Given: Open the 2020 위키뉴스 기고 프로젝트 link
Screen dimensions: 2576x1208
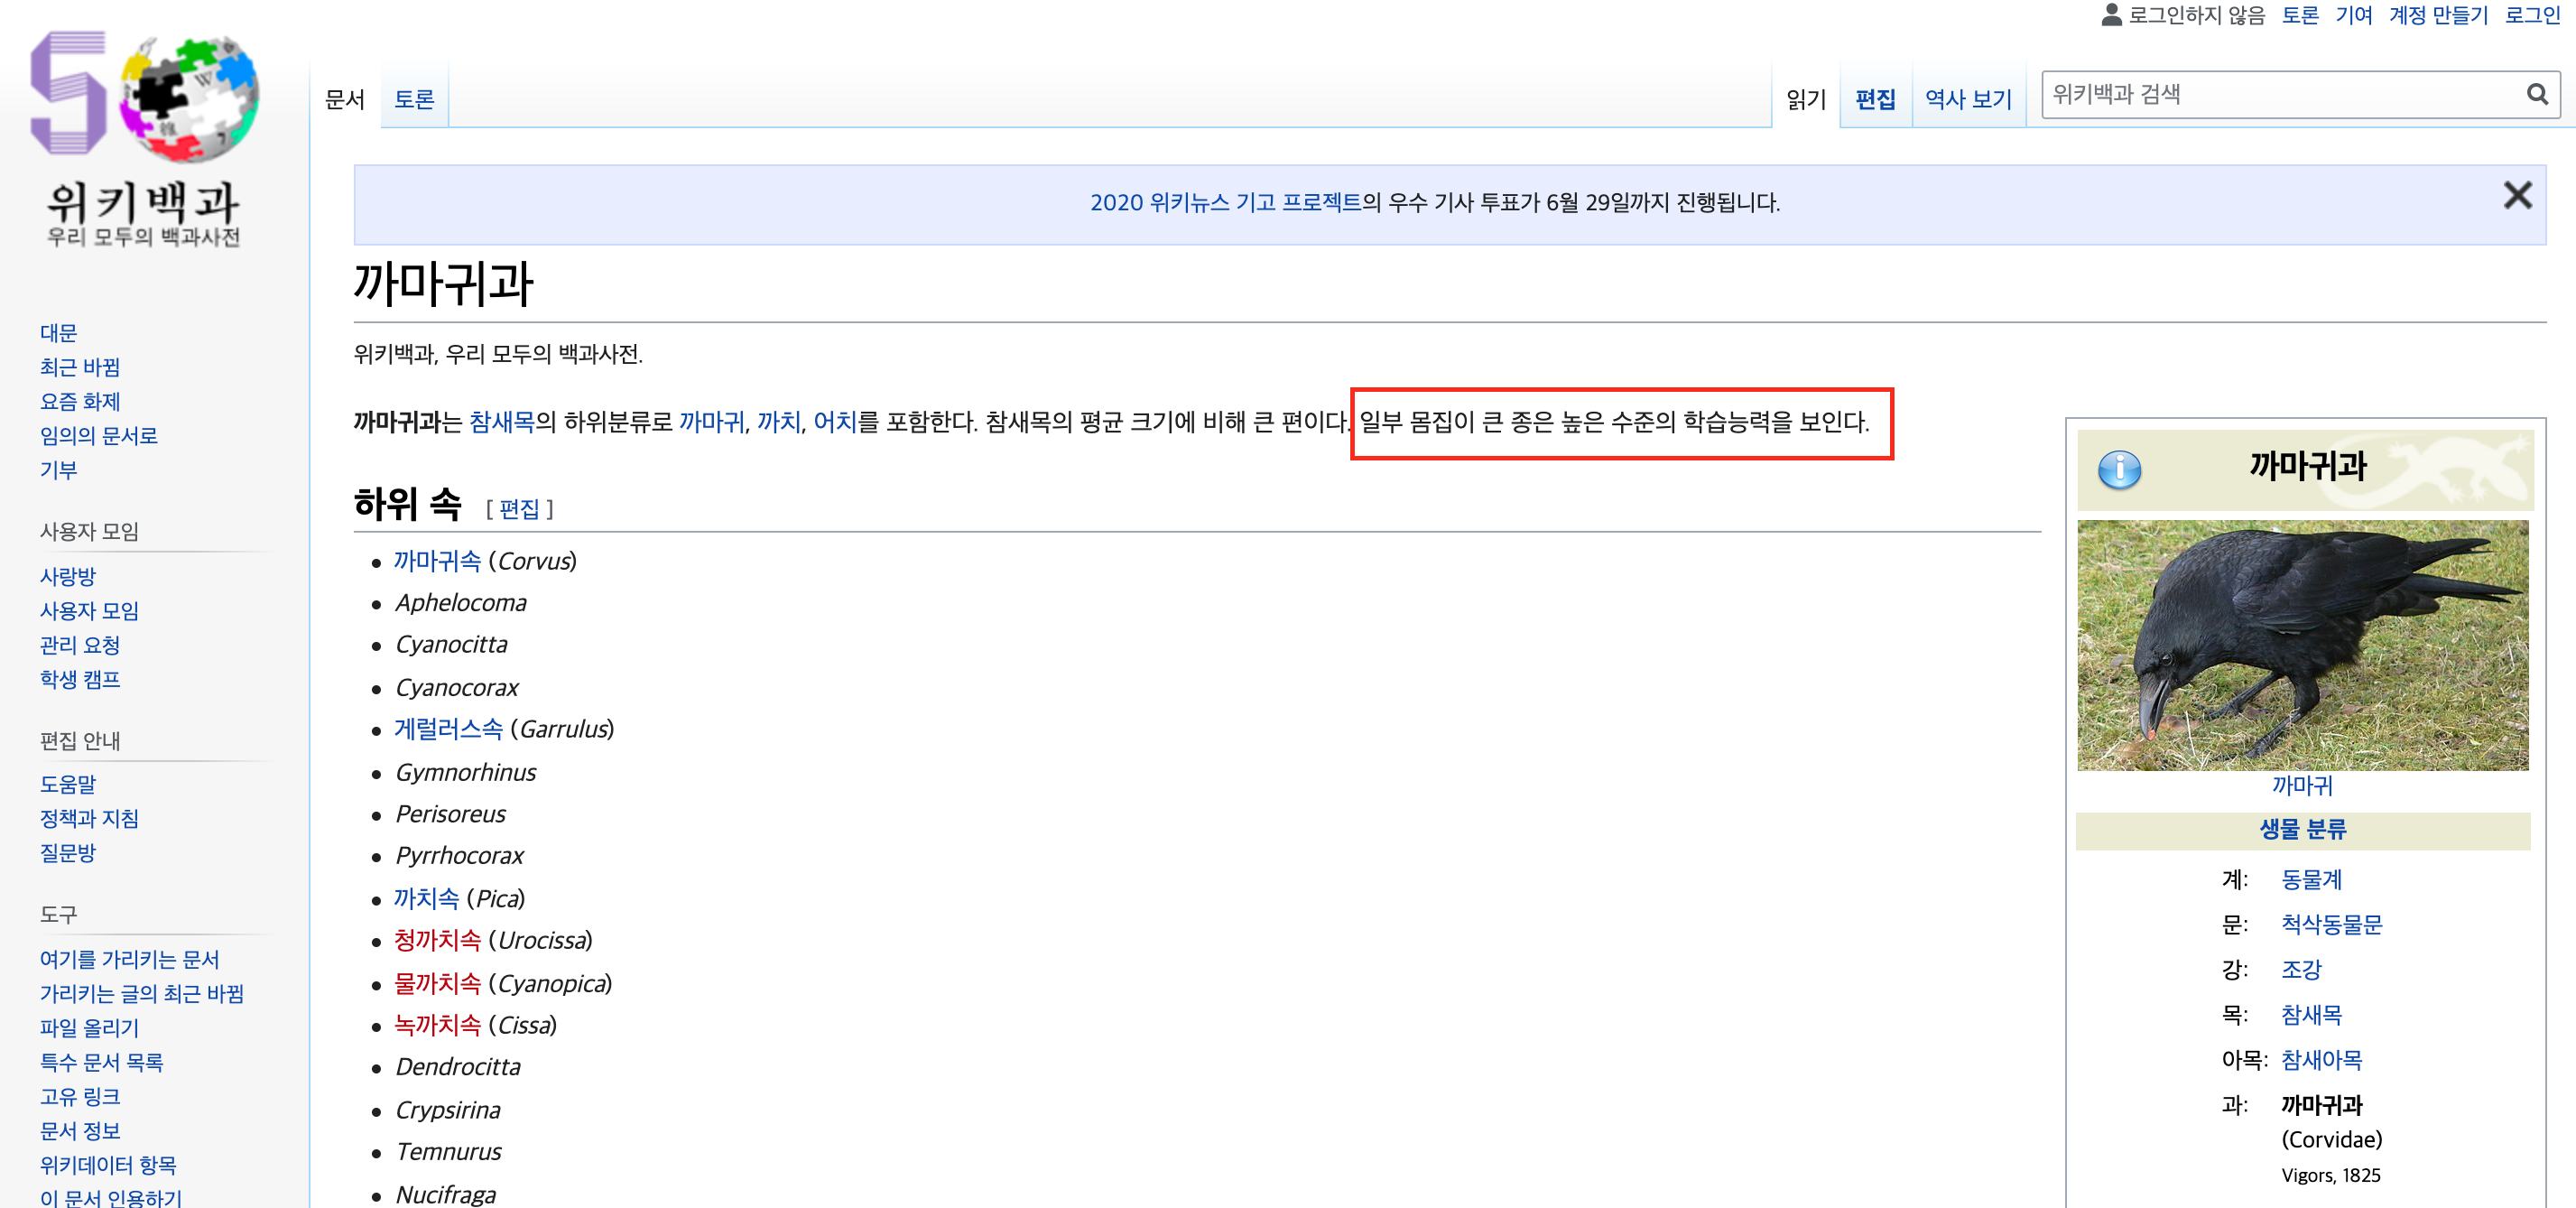Looking at the screenshot, I should 1225,203.
